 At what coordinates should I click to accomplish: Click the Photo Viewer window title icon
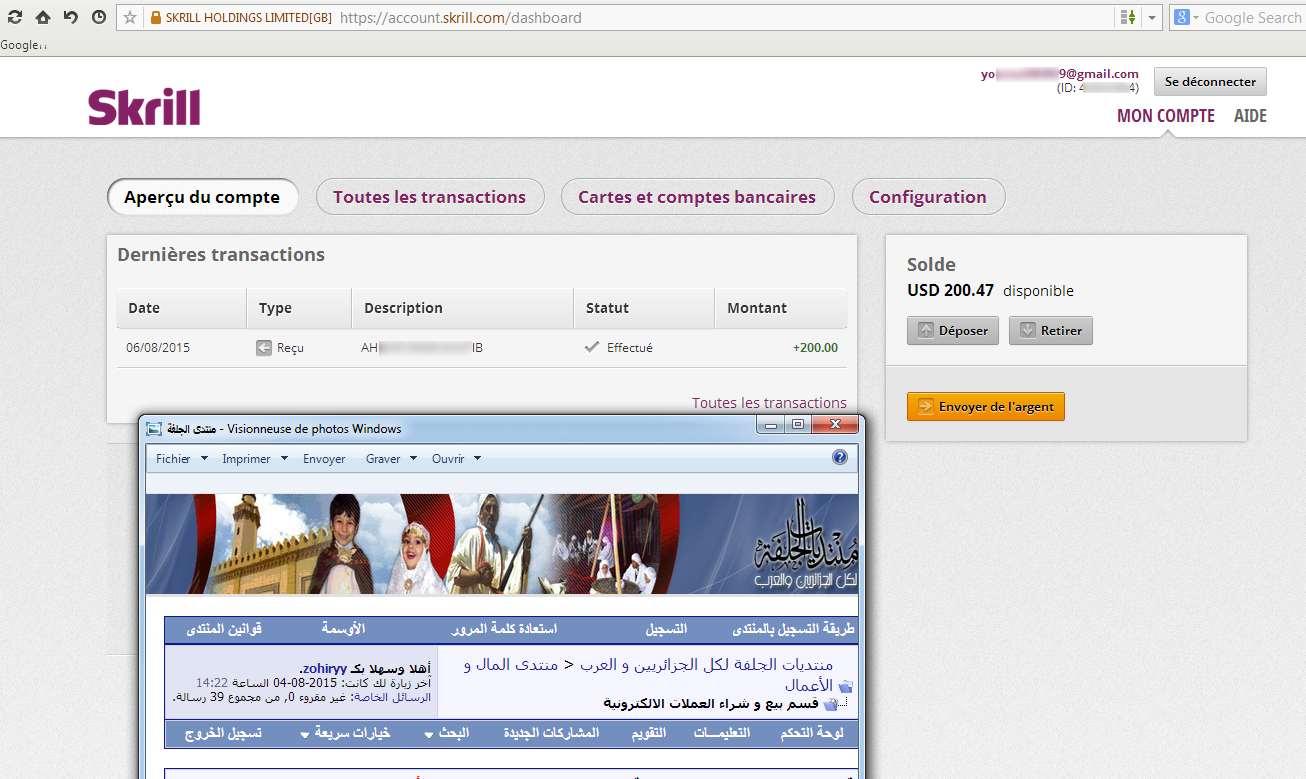[154, 429]
